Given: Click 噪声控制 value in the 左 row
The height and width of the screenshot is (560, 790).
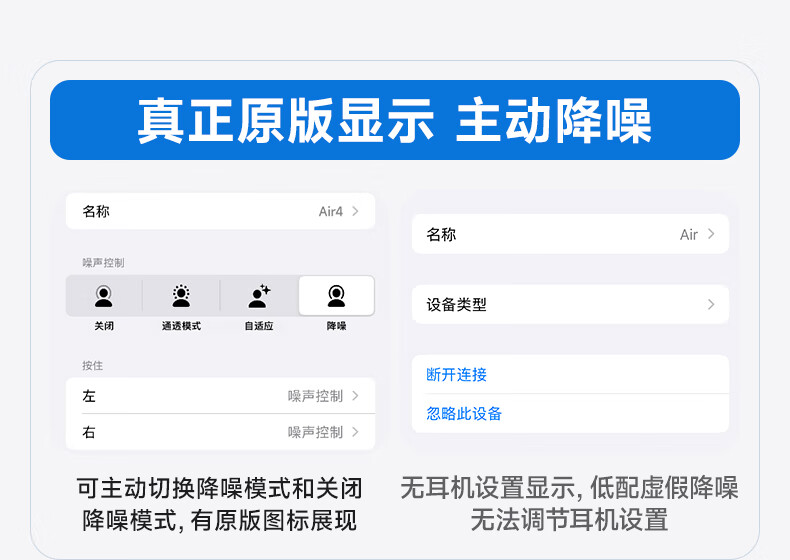Looking at the screenshot, I should tap(315, 396).
